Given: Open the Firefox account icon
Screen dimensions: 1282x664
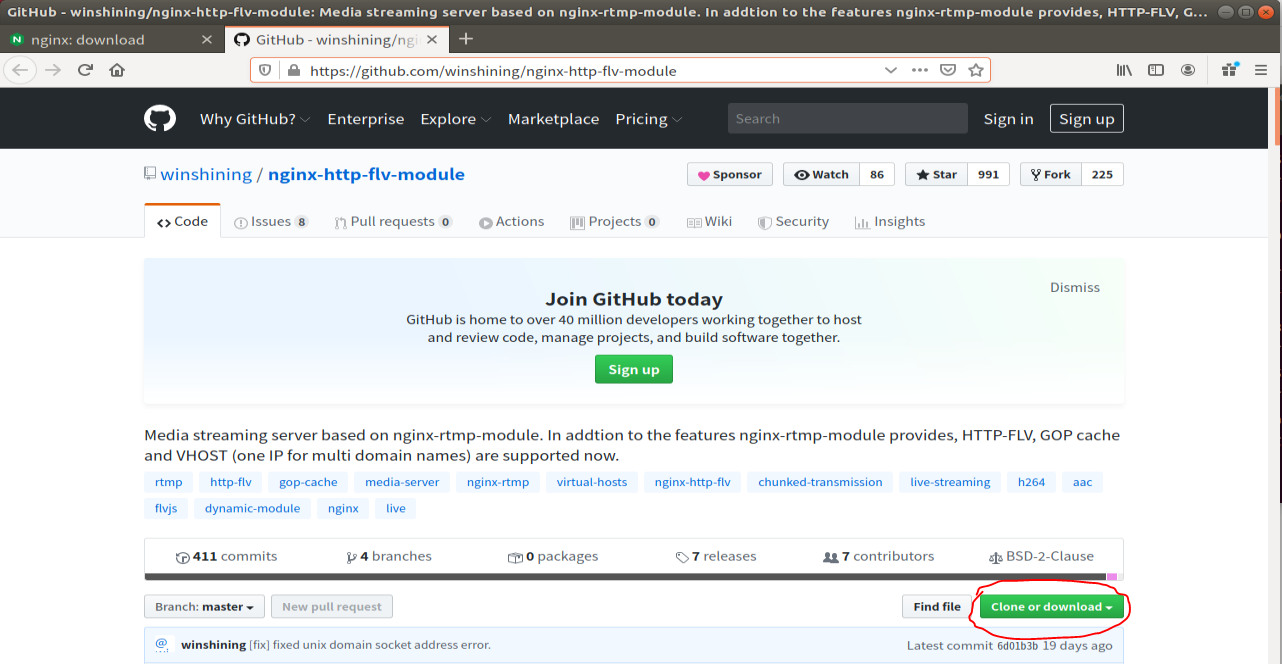Looking at the screenshot, I should coord(1188,70).
